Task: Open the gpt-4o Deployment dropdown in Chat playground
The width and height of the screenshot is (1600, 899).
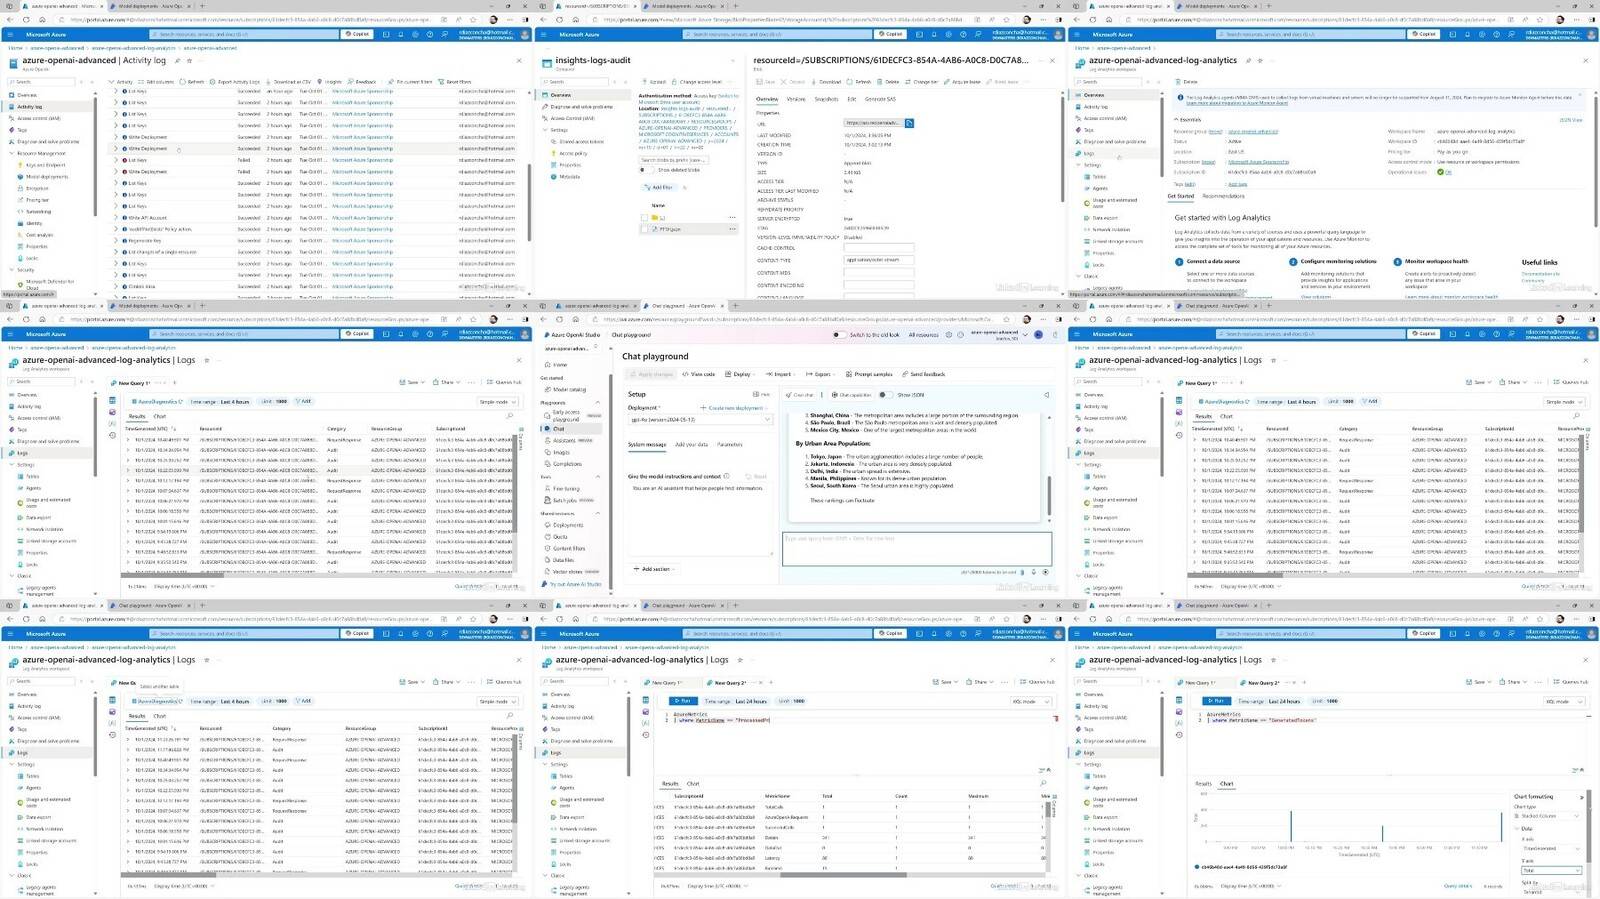Action: 699,420
